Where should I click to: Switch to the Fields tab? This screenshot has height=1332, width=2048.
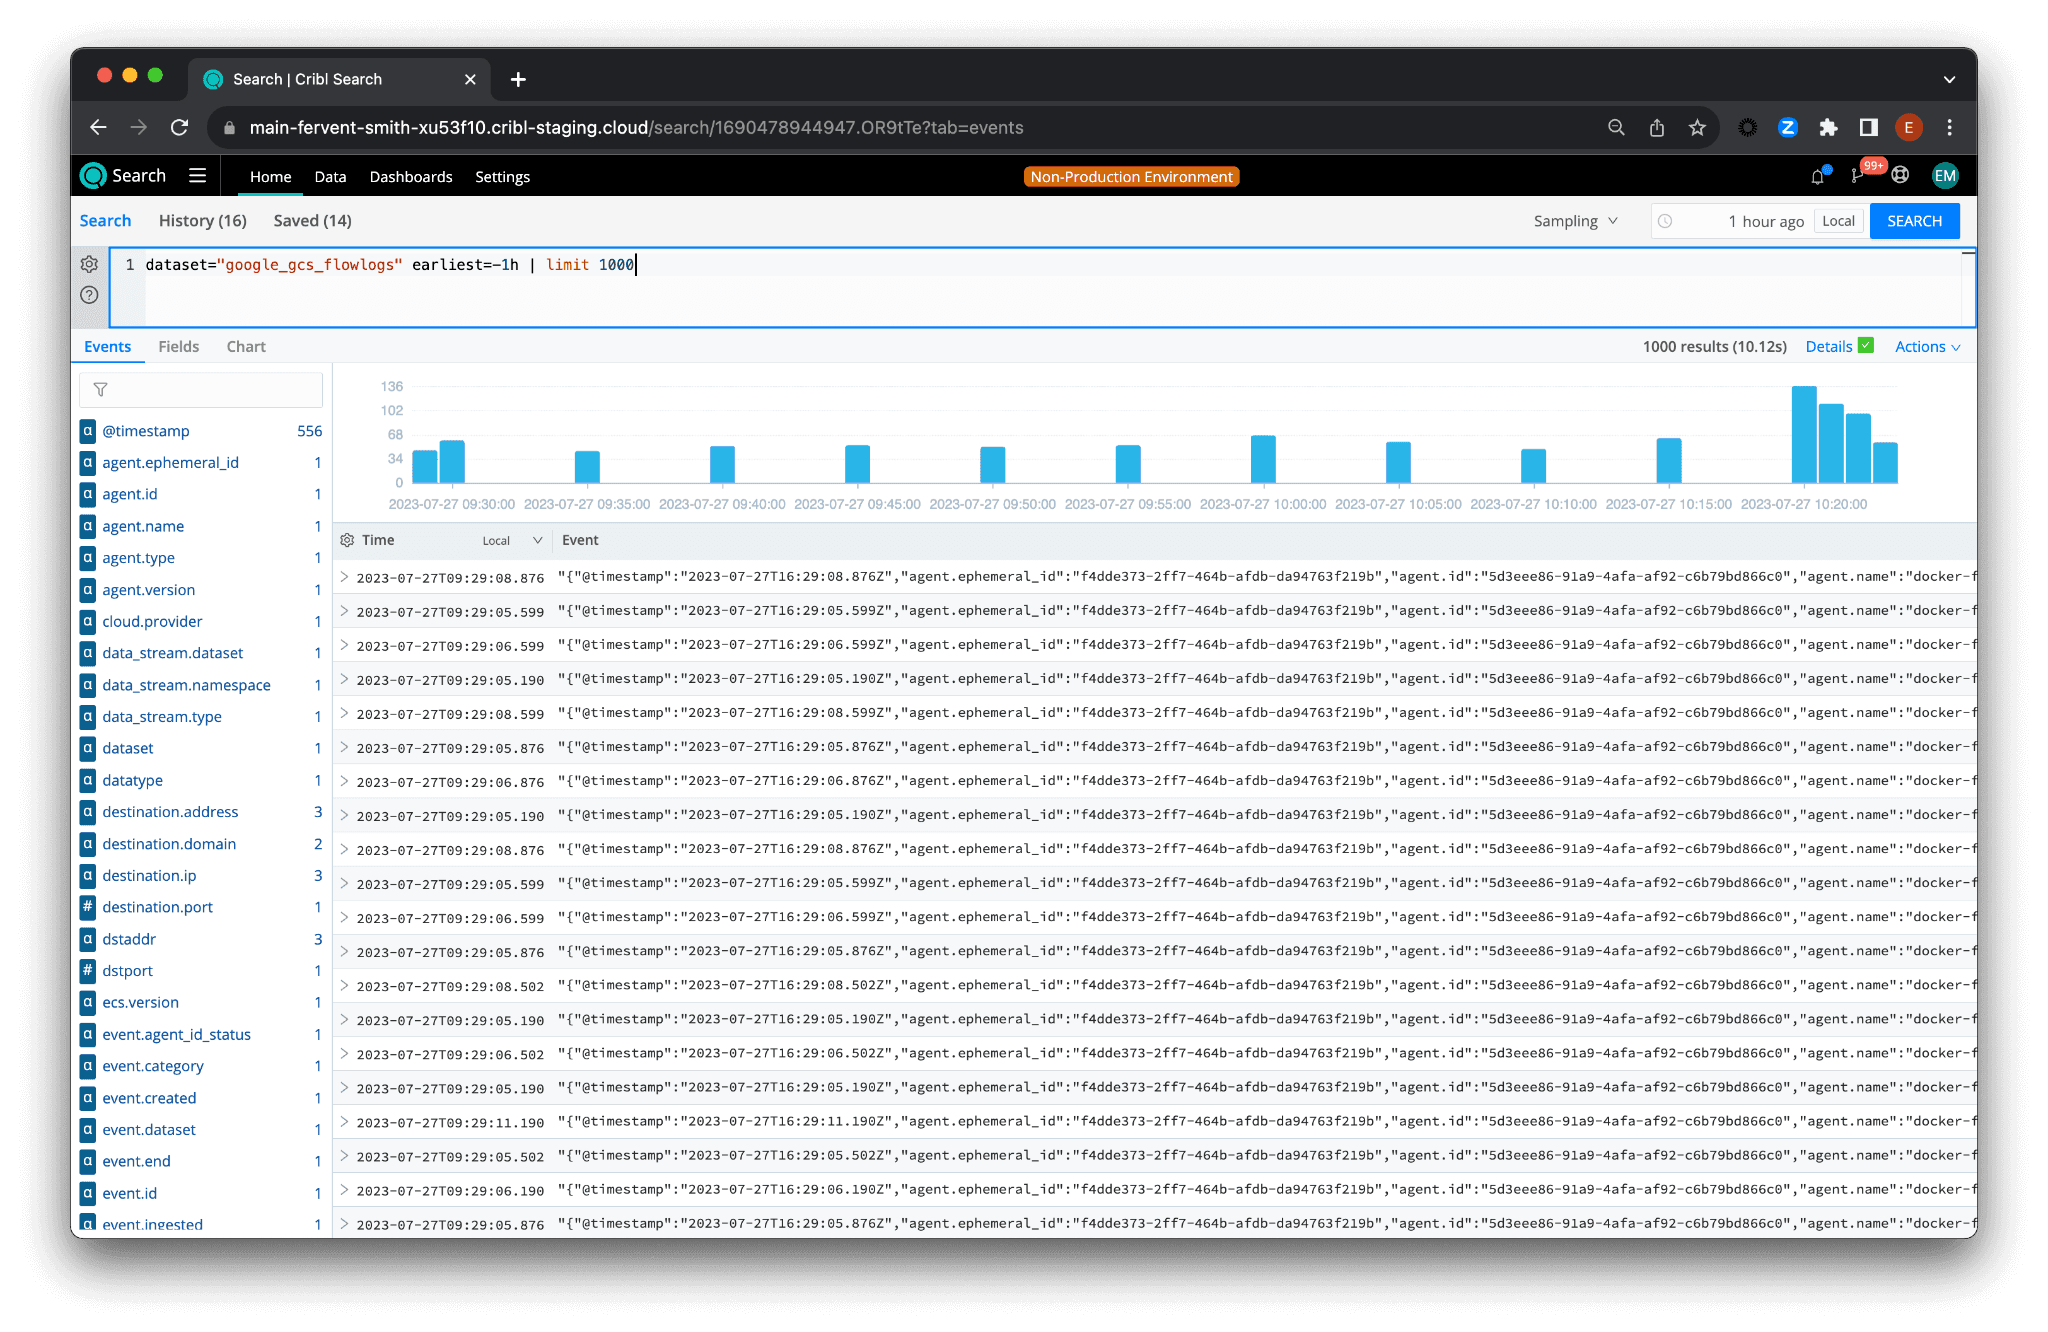click(178, 347)
